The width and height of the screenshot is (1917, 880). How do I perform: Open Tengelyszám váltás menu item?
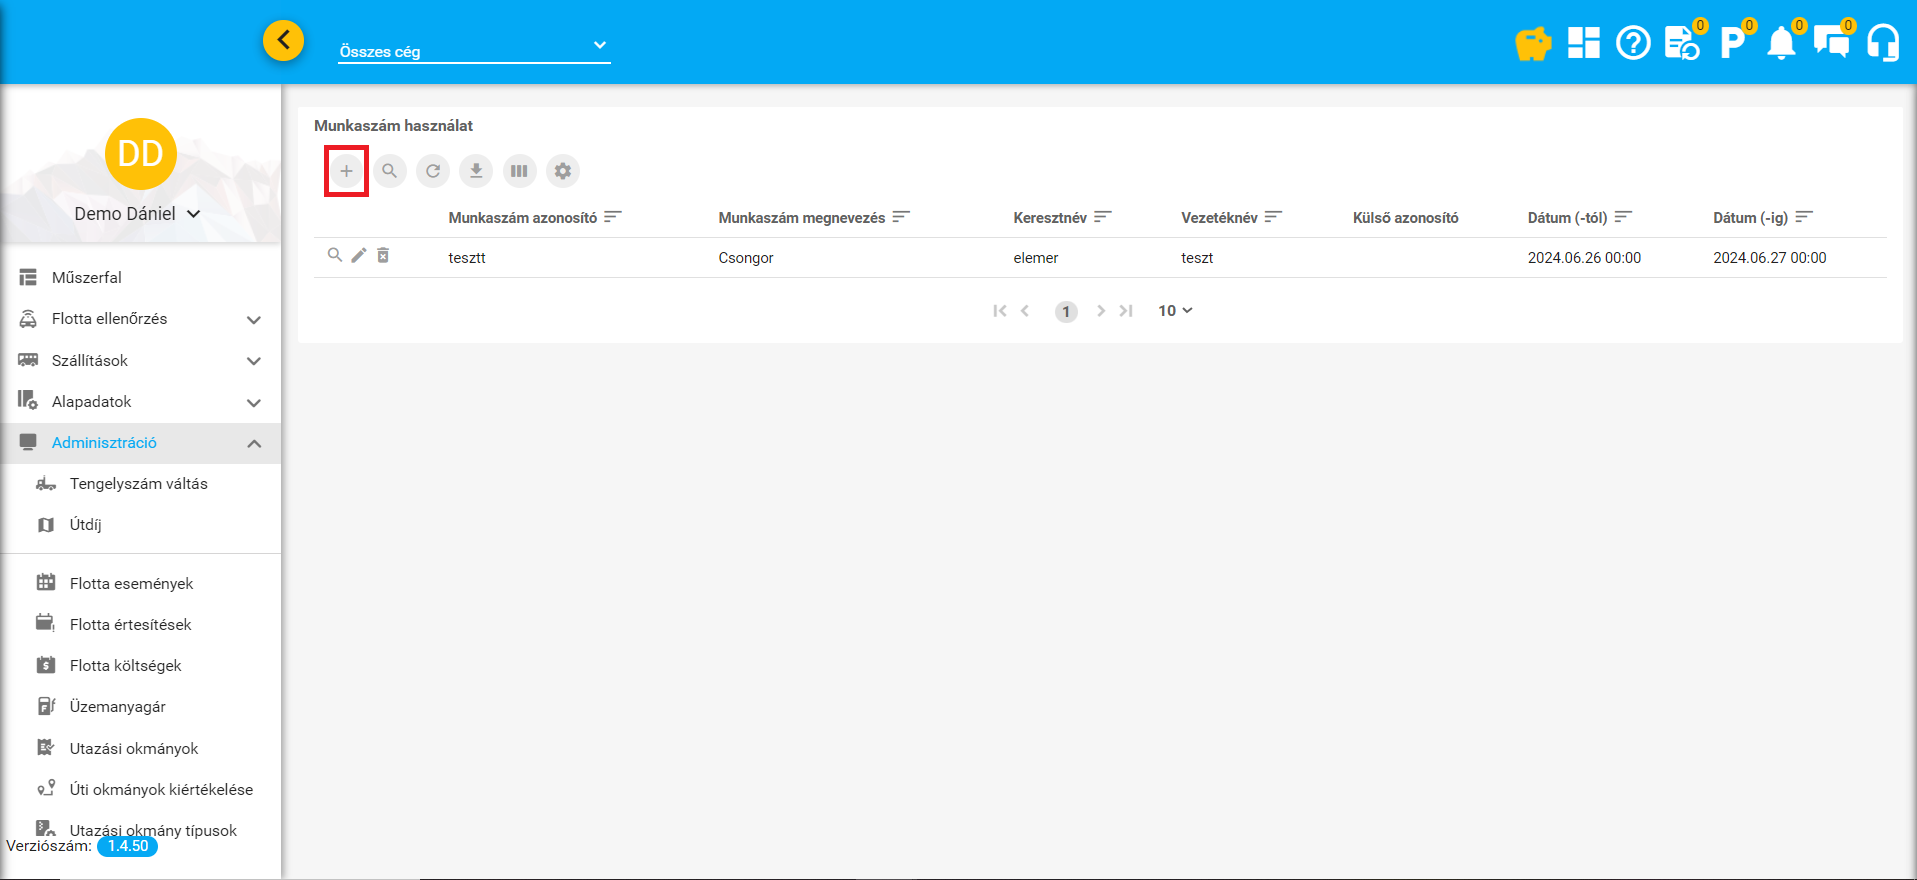(x=138, y=484)
